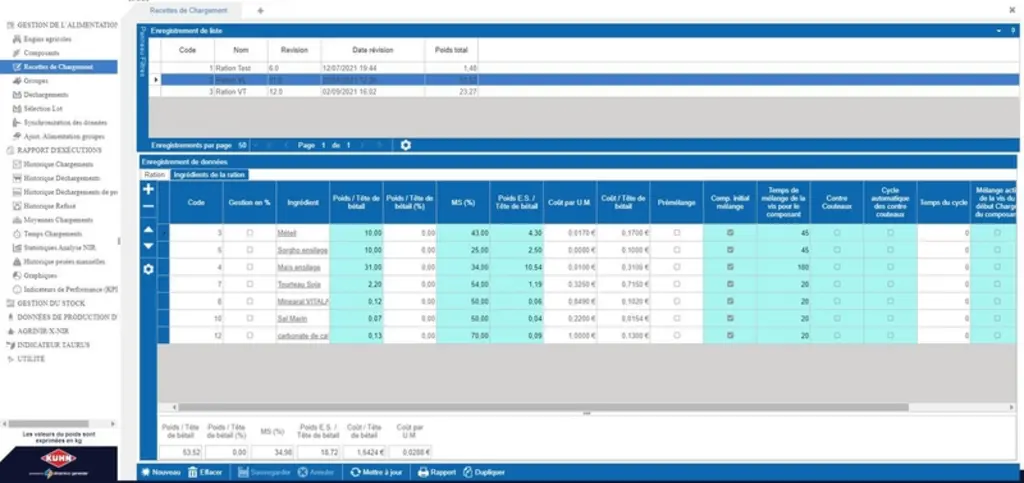1024x483 pixels.
Task: Open the Méteil ingredient link
Action: click(x=287, y=232)
